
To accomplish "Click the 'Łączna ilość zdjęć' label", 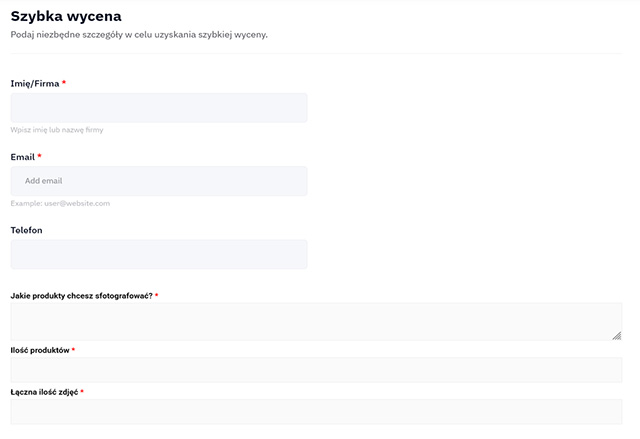I will (x=44, y=392).
